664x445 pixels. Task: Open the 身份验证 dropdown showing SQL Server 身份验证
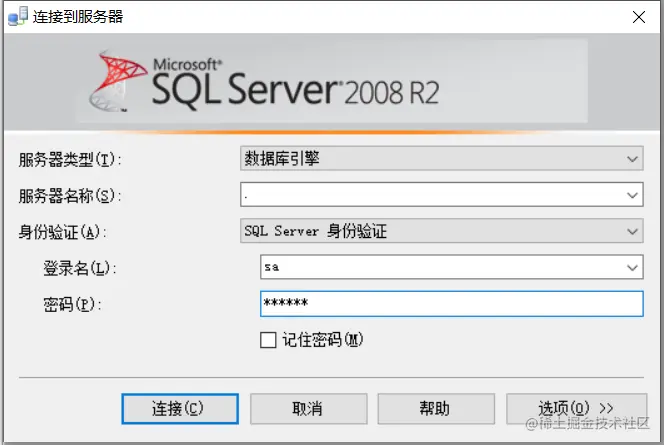(x=442, y=231)
